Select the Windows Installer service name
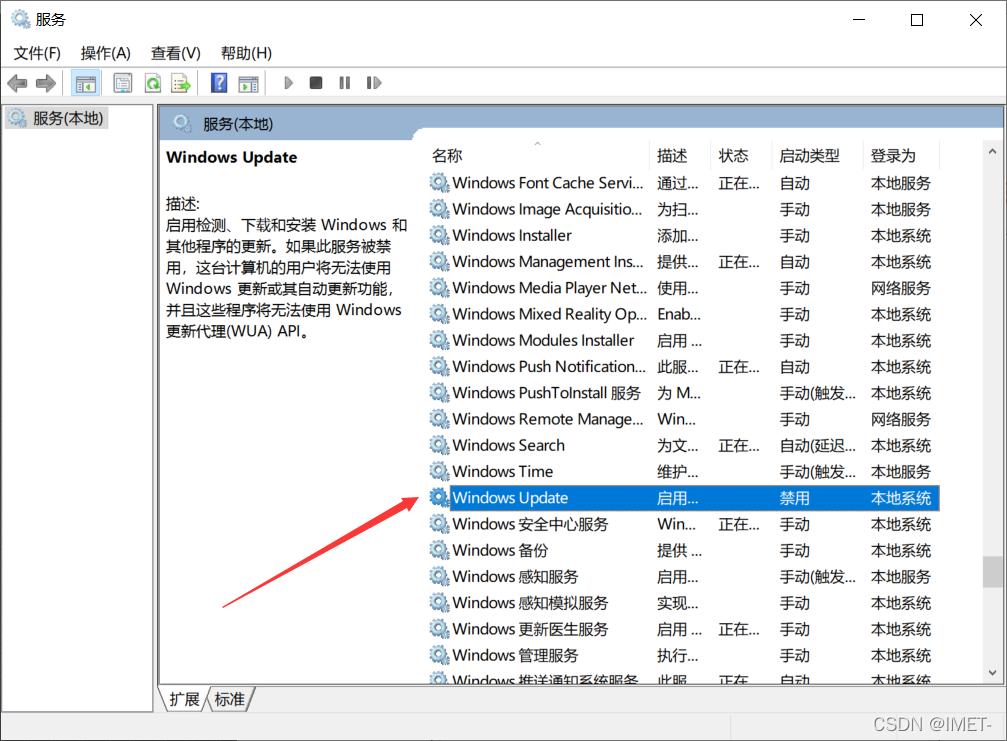Image resolution: width=1007 pixels, height=741 pixels. (512, 235)
